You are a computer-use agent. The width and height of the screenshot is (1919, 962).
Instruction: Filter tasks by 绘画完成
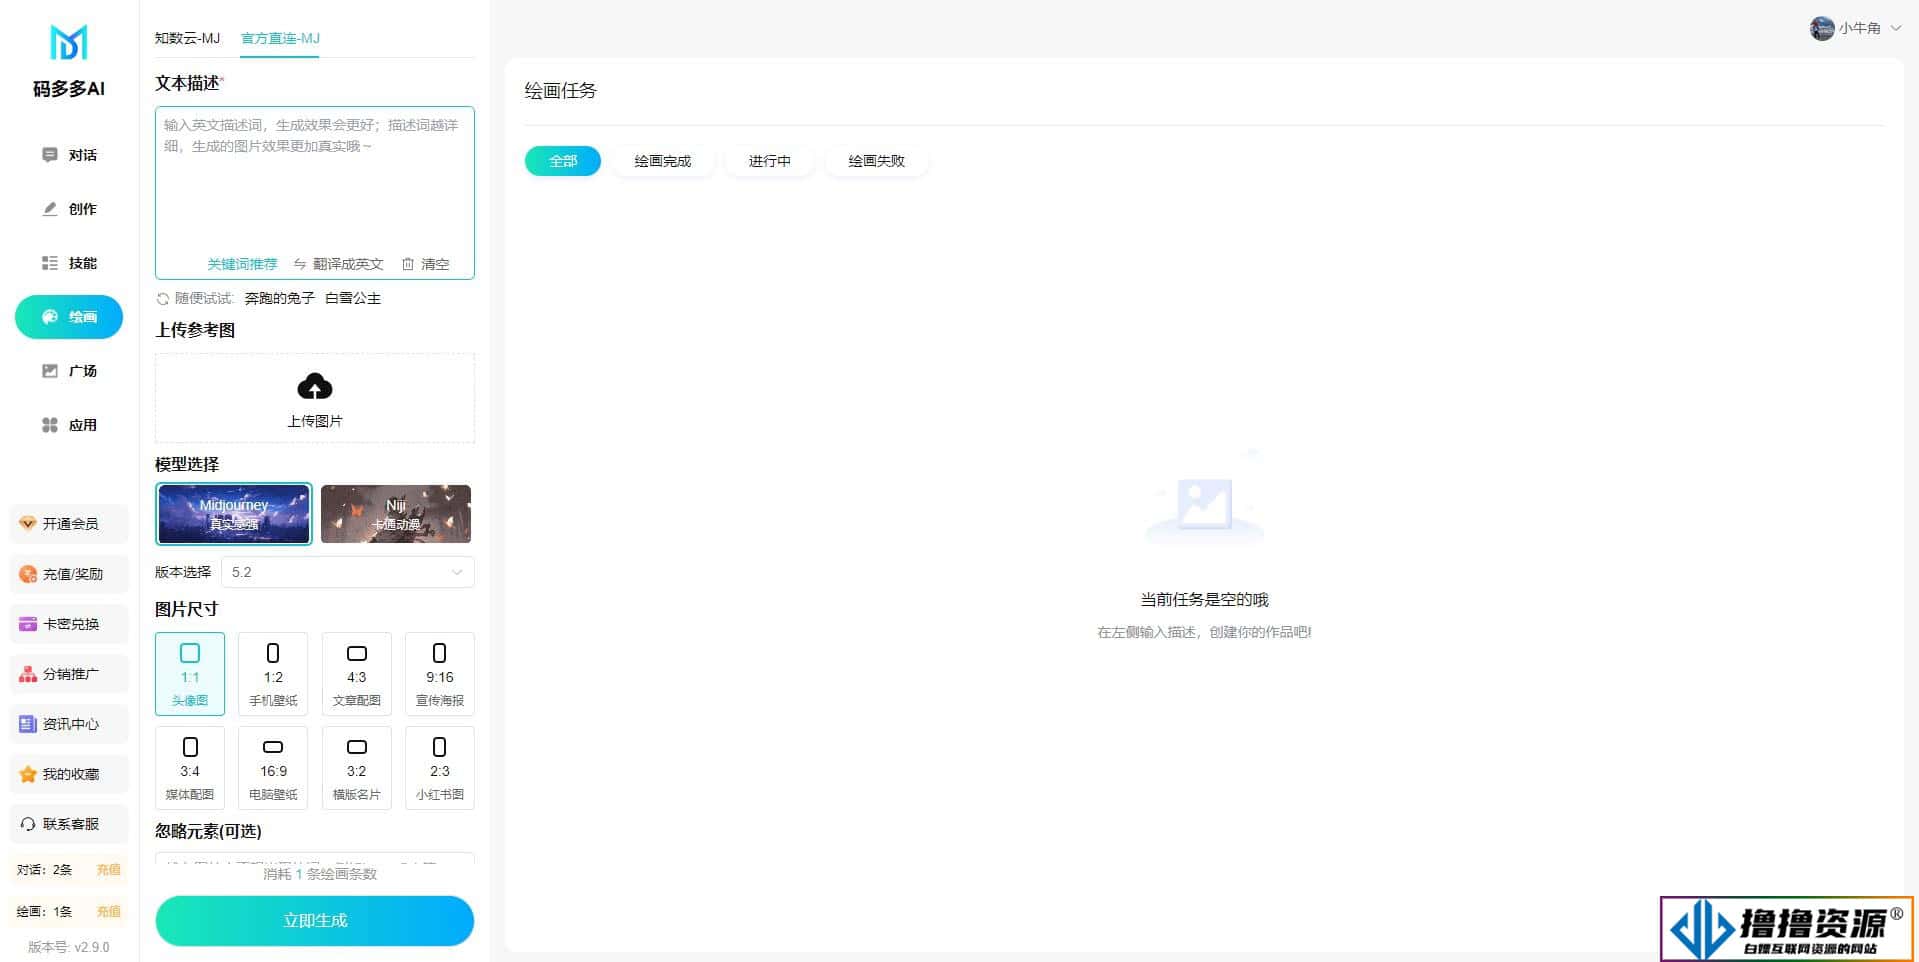pyautogui.click(x=663, y=161)
